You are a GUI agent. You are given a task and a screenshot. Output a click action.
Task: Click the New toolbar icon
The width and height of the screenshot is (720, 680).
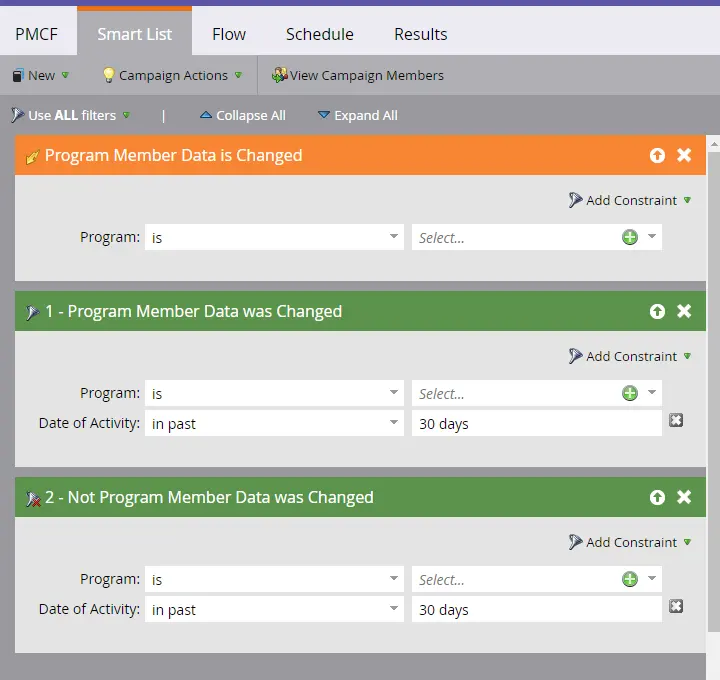click(17, 75)
